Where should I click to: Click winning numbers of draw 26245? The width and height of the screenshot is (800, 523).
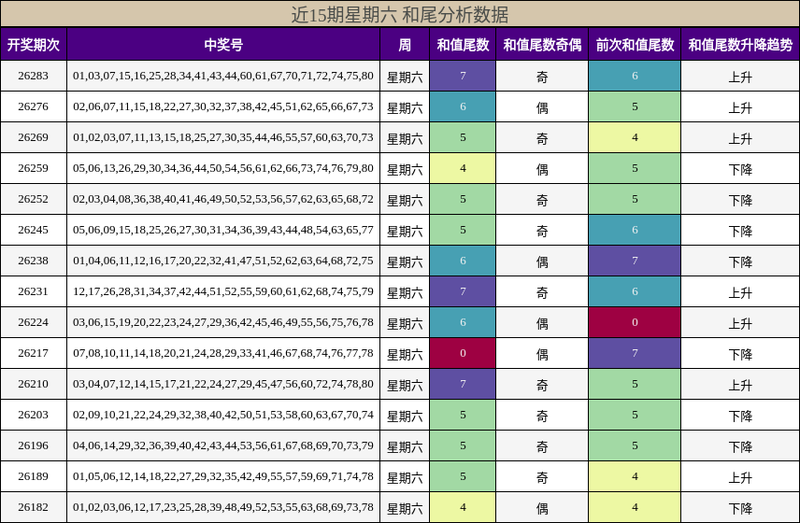[223, 230]
